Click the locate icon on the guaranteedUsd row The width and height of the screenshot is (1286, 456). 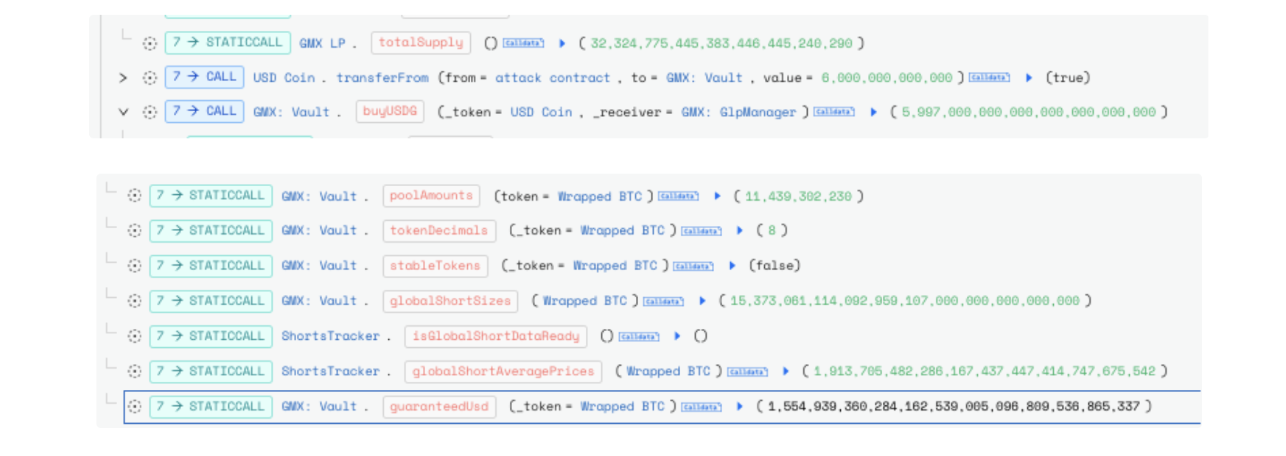[134, 407]
